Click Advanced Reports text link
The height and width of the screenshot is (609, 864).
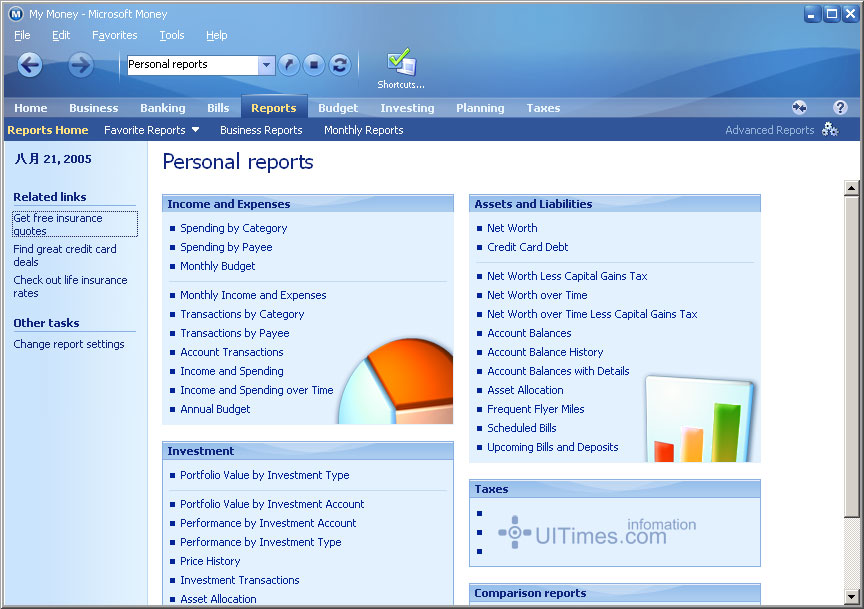[769, 130]
